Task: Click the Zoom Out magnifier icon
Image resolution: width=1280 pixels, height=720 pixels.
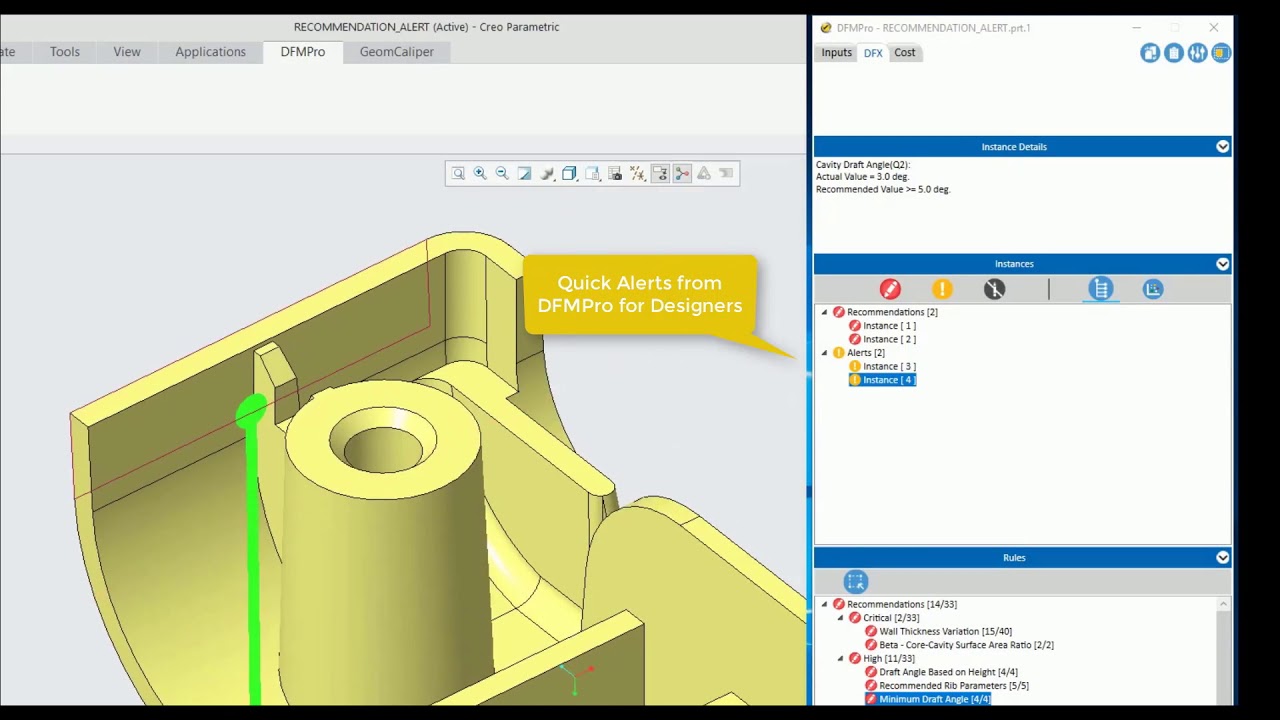Action: (x=502, y=174)
